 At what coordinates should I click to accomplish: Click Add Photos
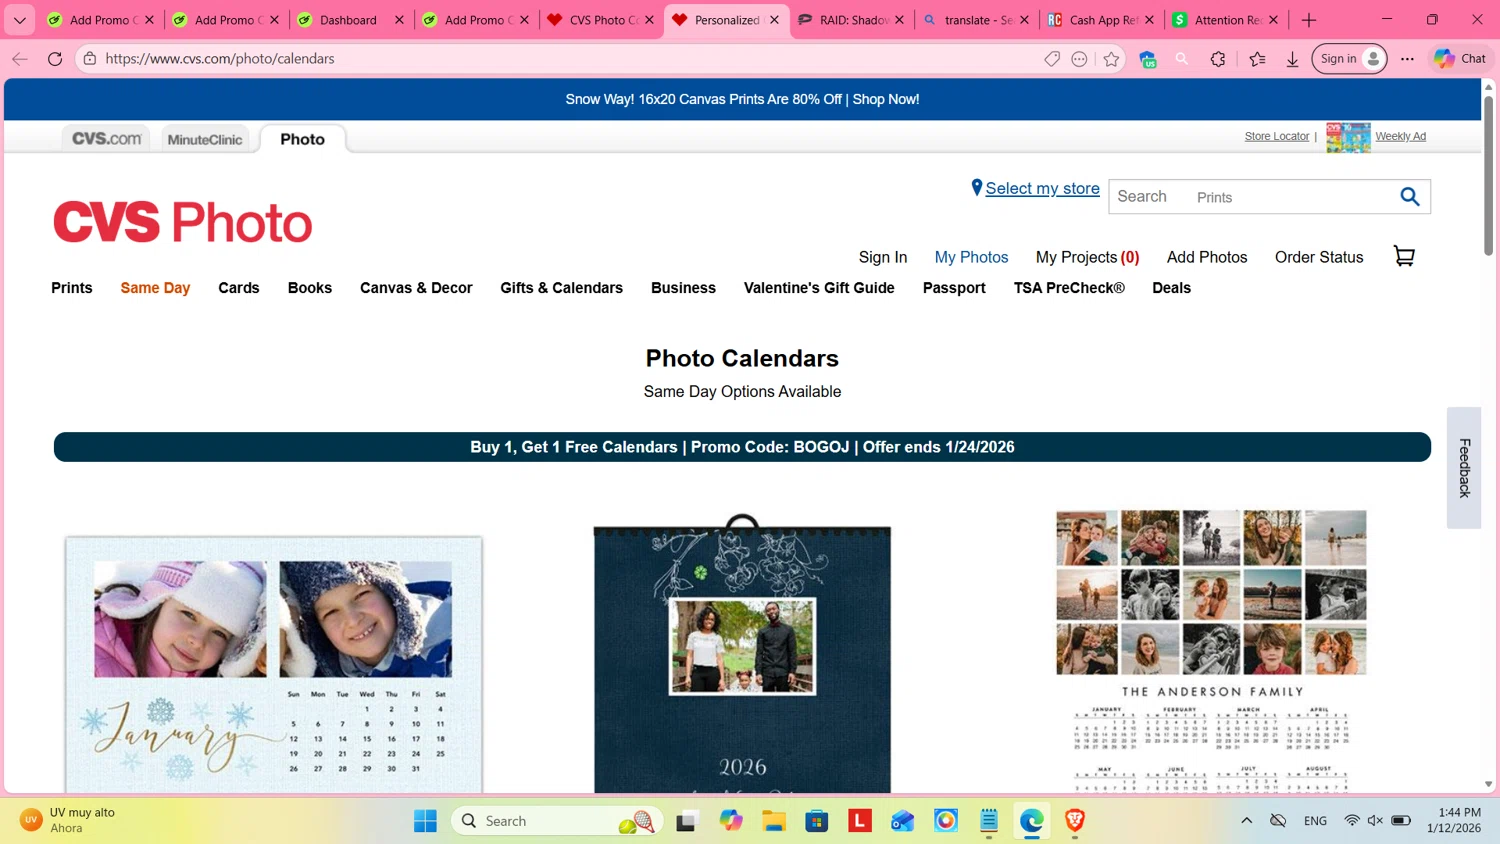1207,257
